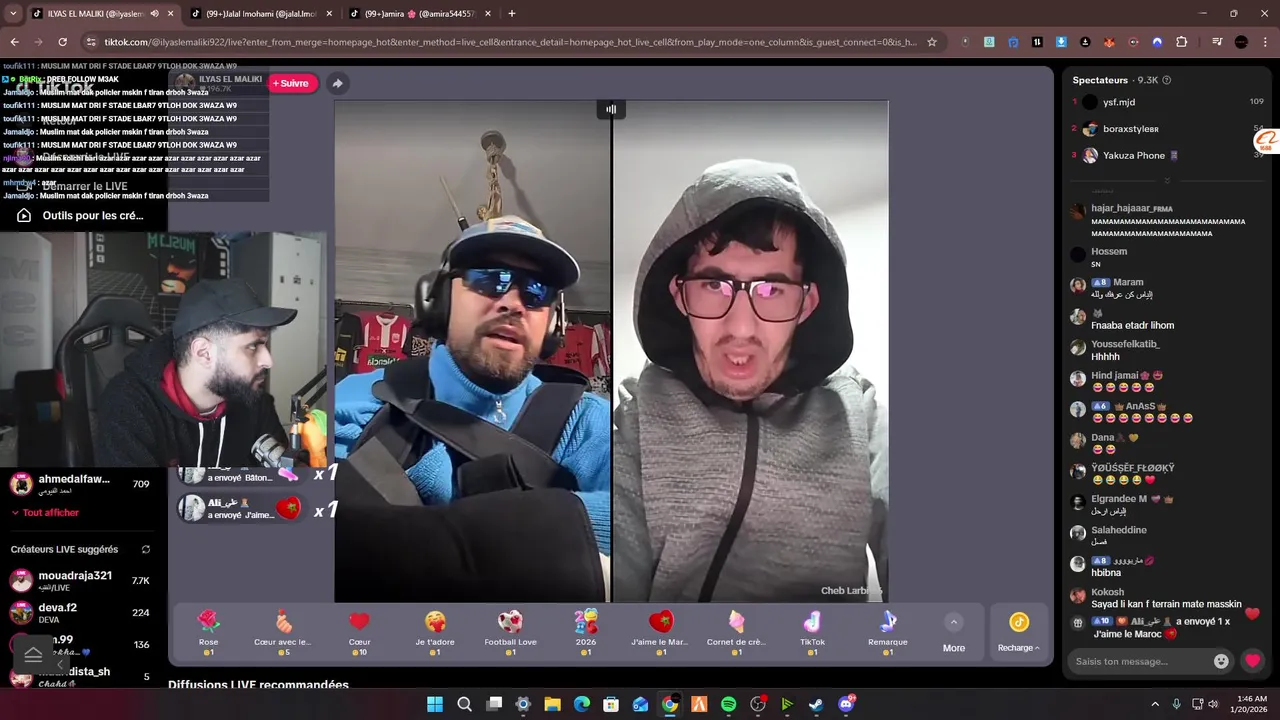Click Tout afficher to expand list
1280x720 pixels.
pos(45,512)
